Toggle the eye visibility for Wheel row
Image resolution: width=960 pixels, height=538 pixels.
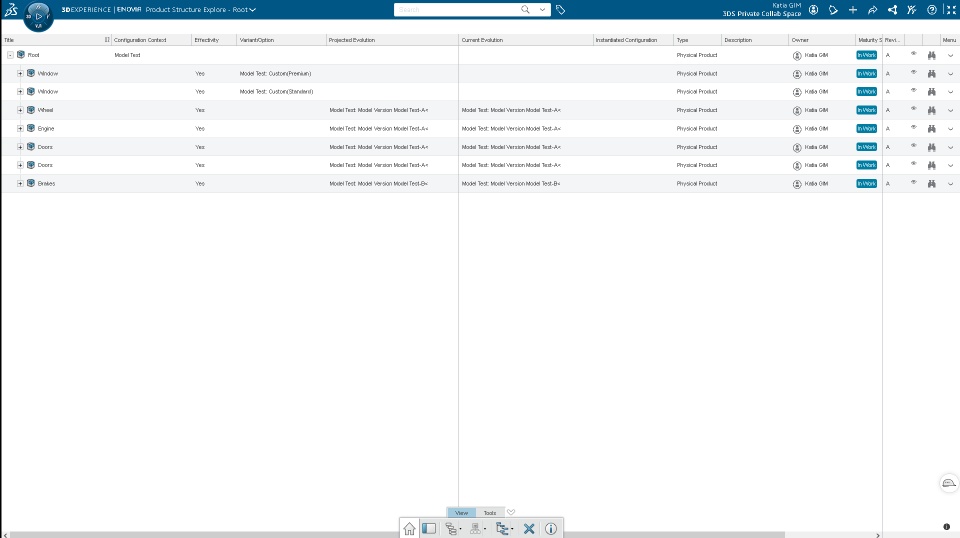pos(913,109)
